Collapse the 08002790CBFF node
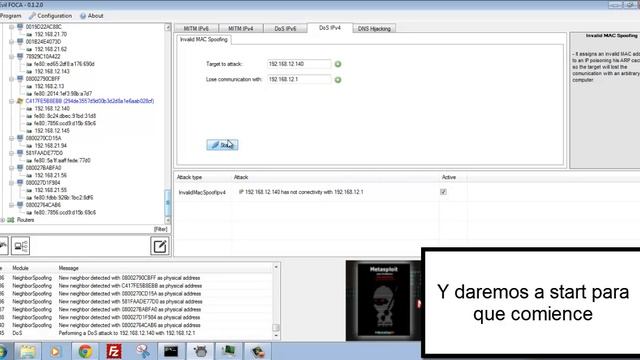This screenshot has height=360, width=640. coord(11,79)
